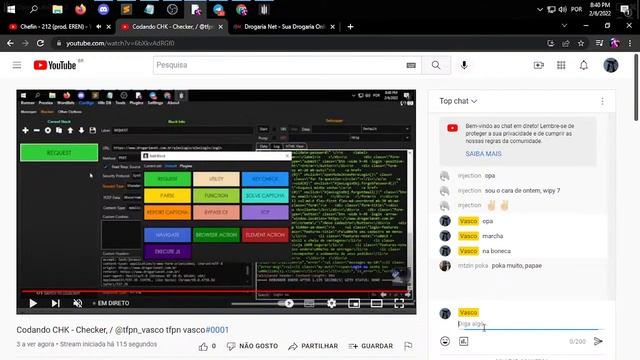Open Windows taskbar search
The height and width of the screenshot is (360, 640).
point(34,9)
